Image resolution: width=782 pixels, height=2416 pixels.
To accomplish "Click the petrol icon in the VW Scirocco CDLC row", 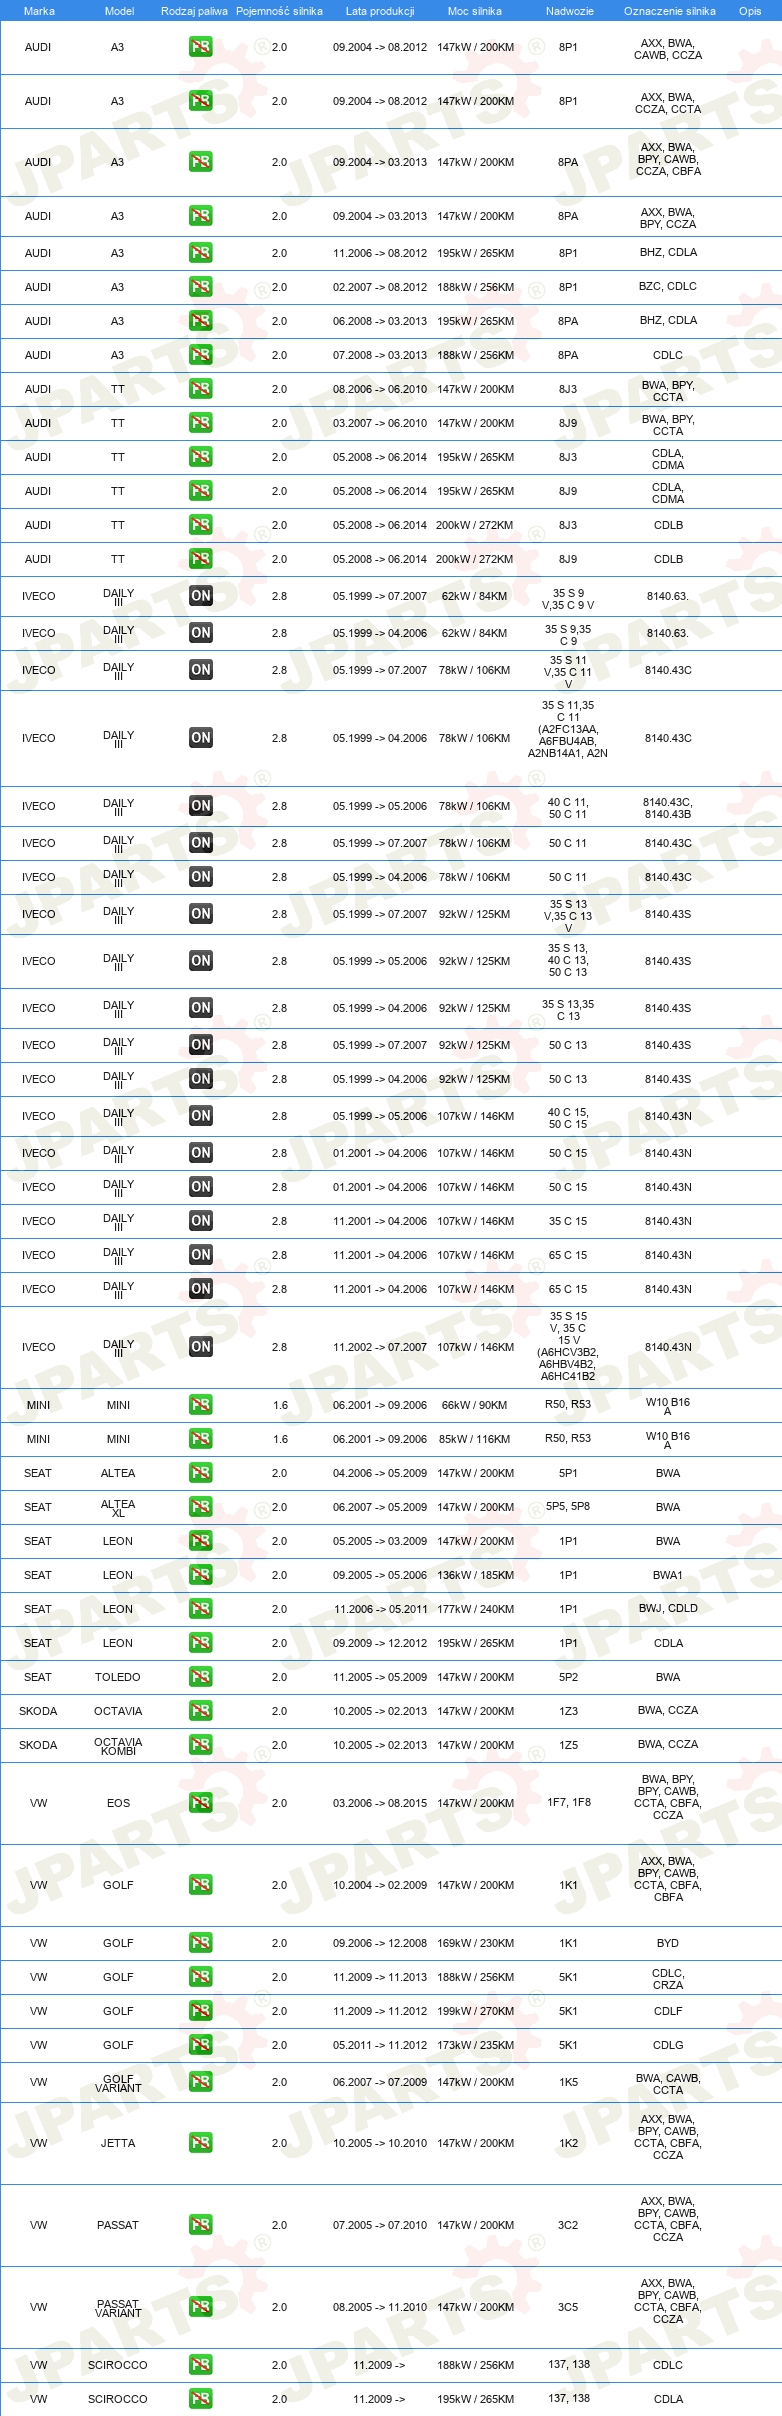I will click(x=200, y=2365).
